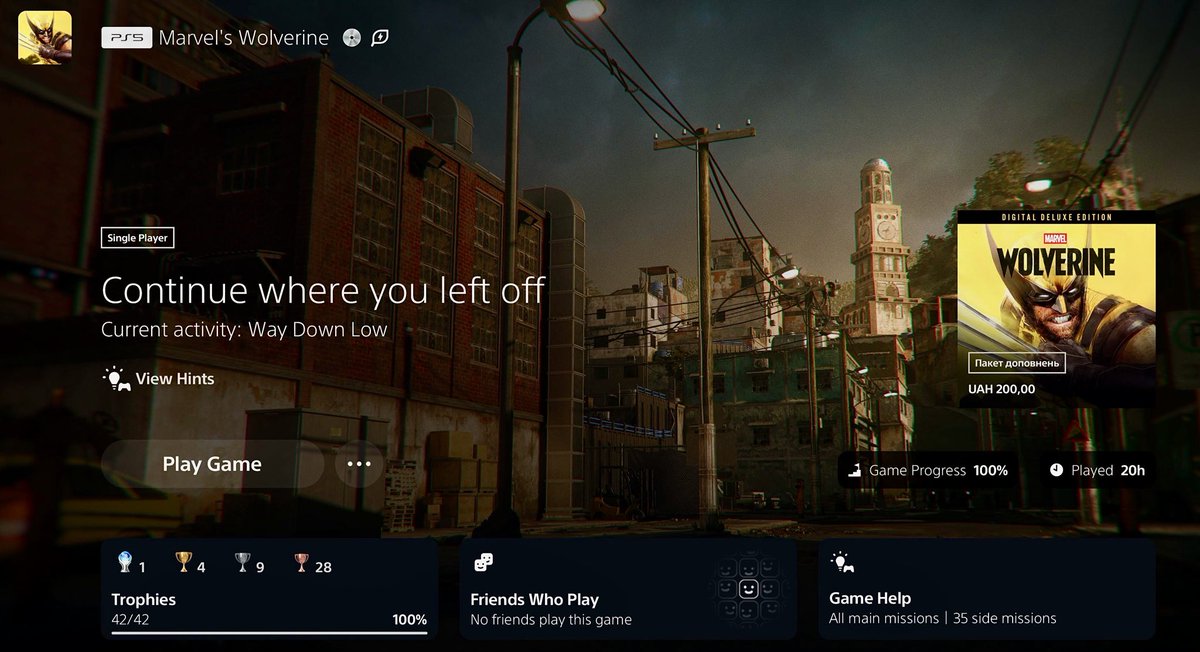Click the UAH 200,00 price

pyautogui.click(x=1001, y=390)
